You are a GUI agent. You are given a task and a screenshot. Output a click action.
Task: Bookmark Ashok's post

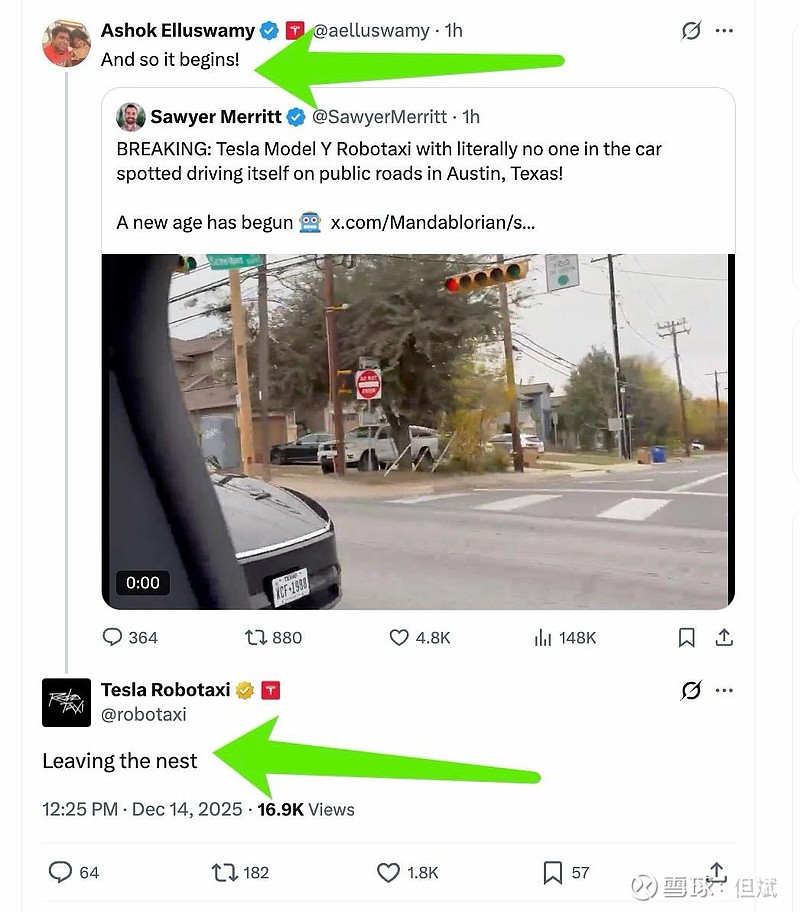pos(687,637)
